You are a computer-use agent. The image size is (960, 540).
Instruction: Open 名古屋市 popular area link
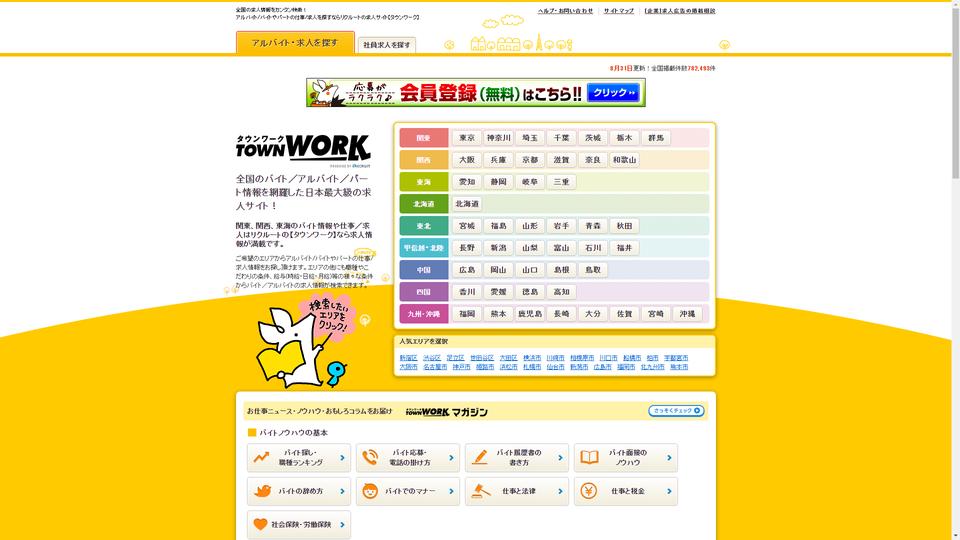click(435, 367)
